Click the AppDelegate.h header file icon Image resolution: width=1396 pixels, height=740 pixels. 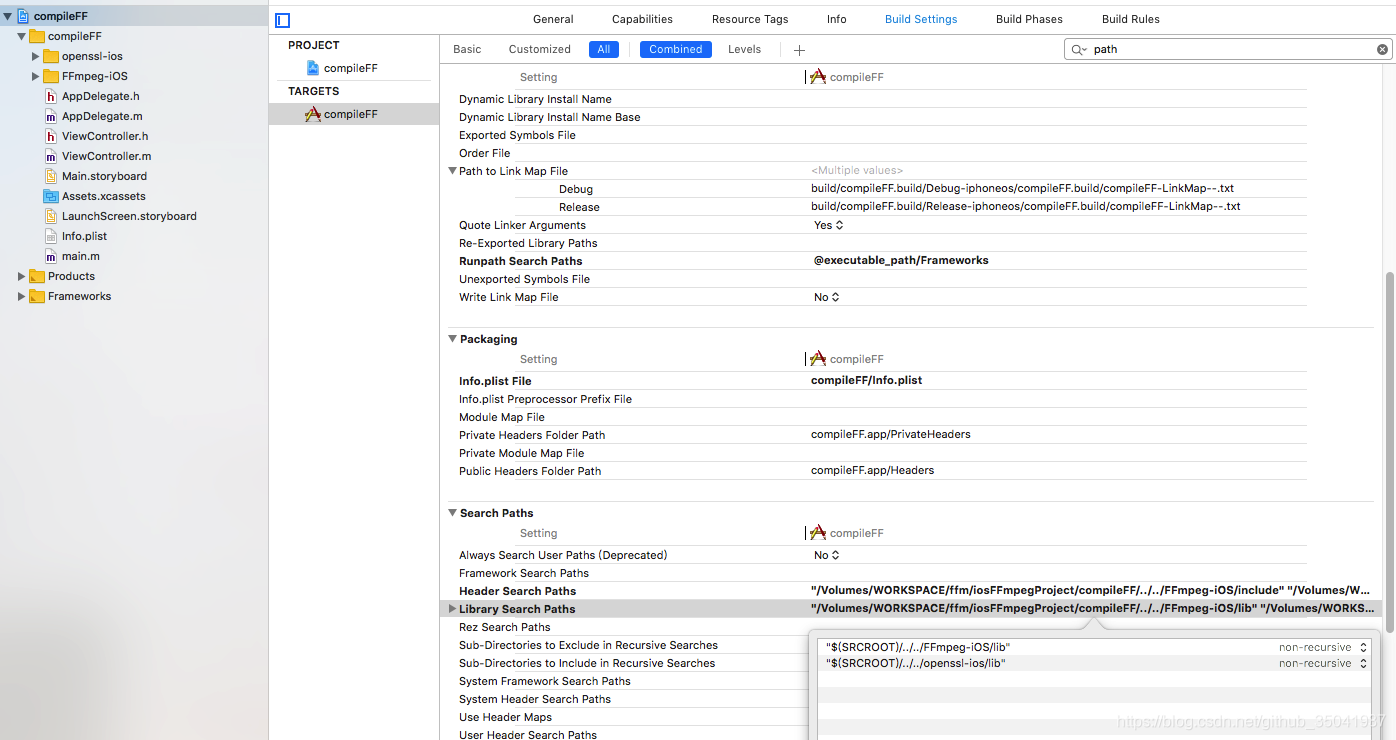click(x=52, y=96)
